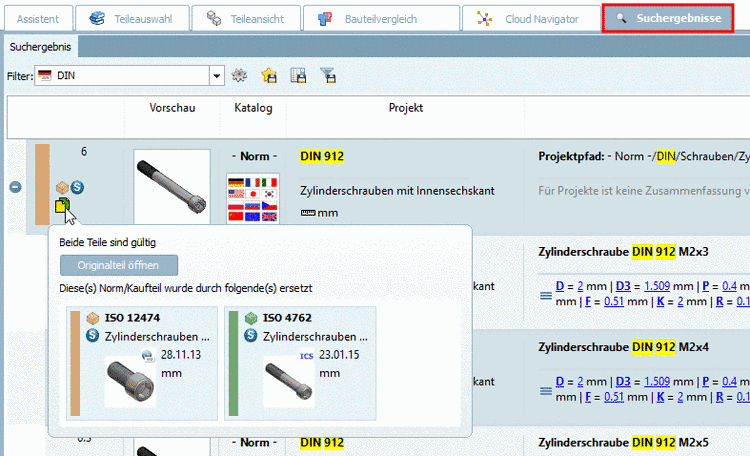Switch to the Bauteilvergleich tab

pyautogui.click(x=381, y=19)
